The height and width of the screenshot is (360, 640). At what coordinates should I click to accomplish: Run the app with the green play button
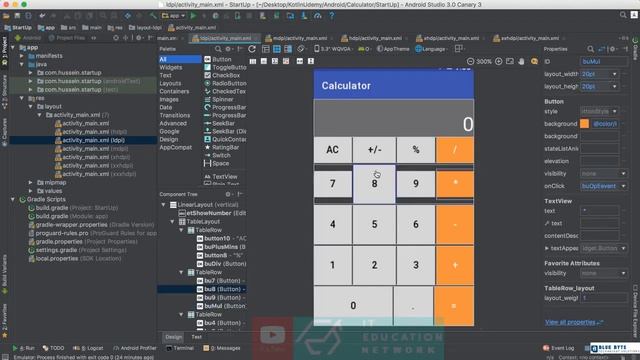click(193, 16)
